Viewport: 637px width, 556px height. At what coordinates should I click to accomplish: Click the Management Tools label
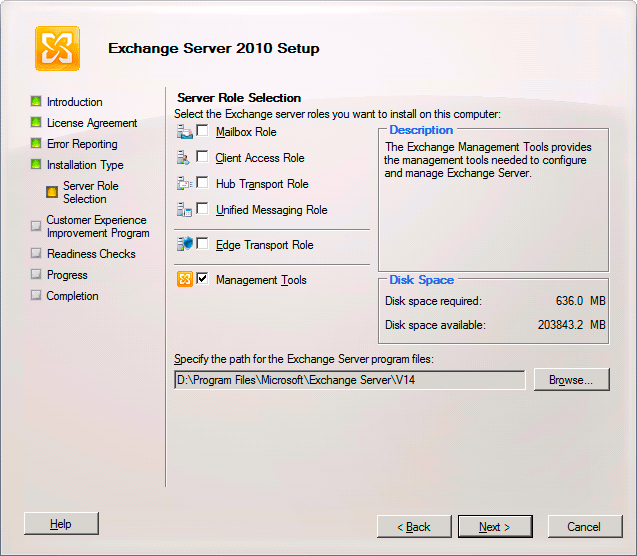pos(261,280)
